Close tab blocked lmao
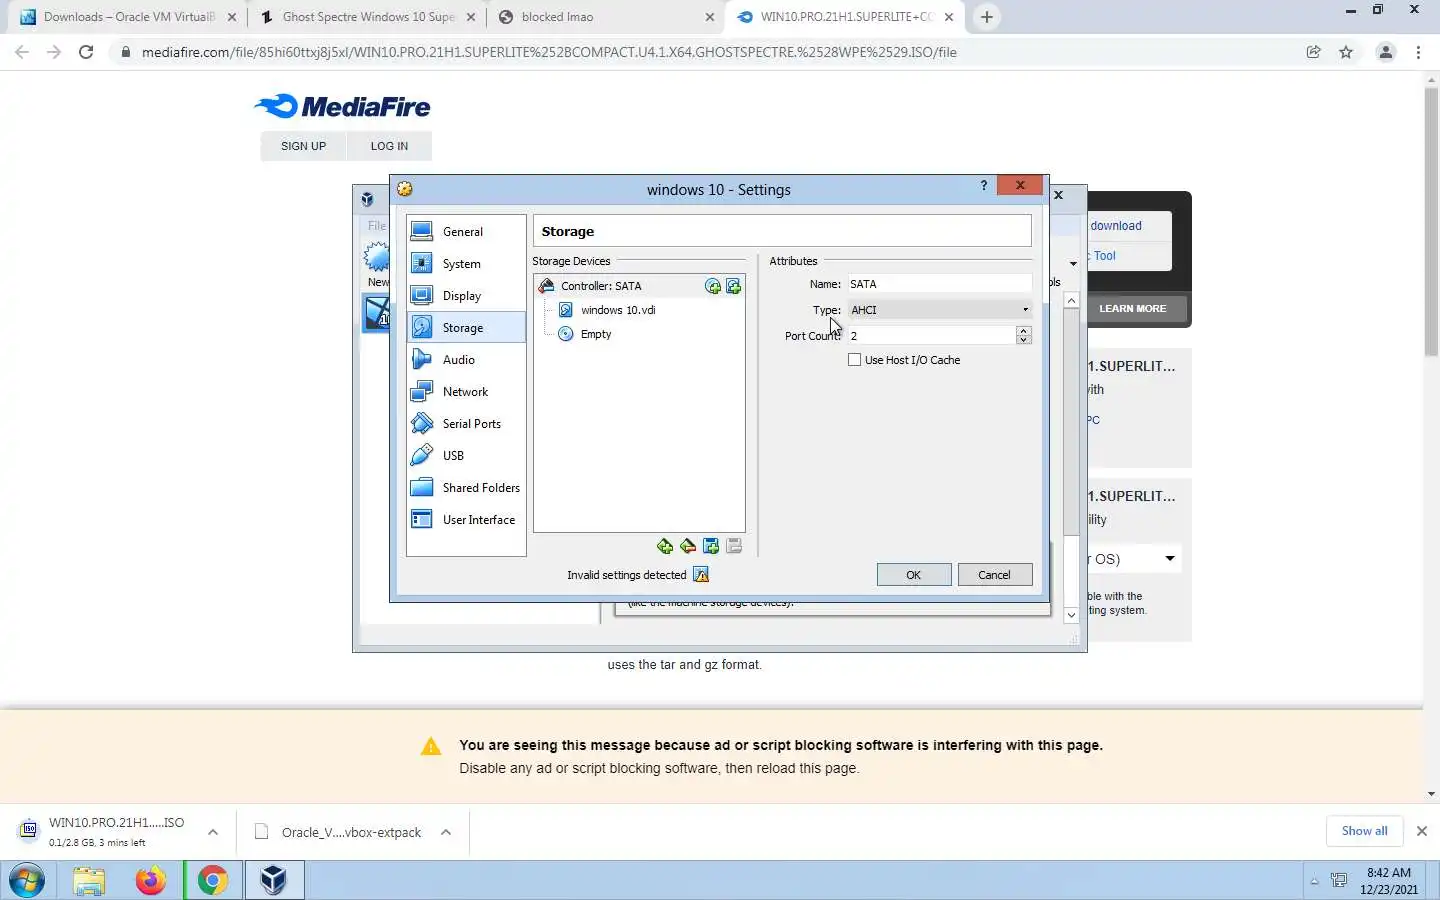 pyautogui.click(x=710, y=17)
